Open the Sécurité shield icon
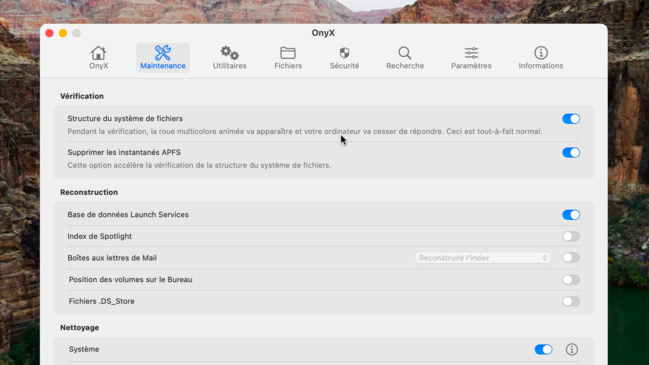Viewport: 649px width, 365px height. [344, 53]
